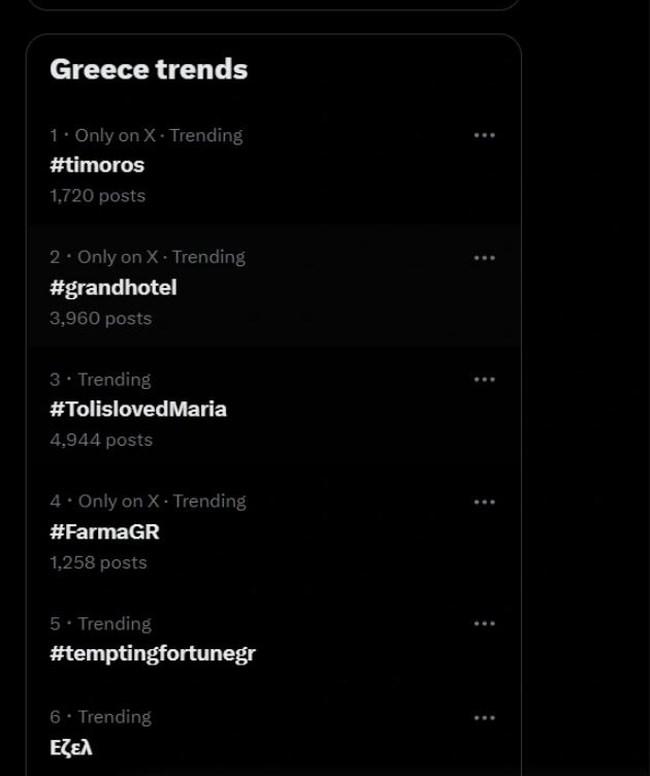
Task: Open more options for Εζελ trend
Action: click(484, 717)
